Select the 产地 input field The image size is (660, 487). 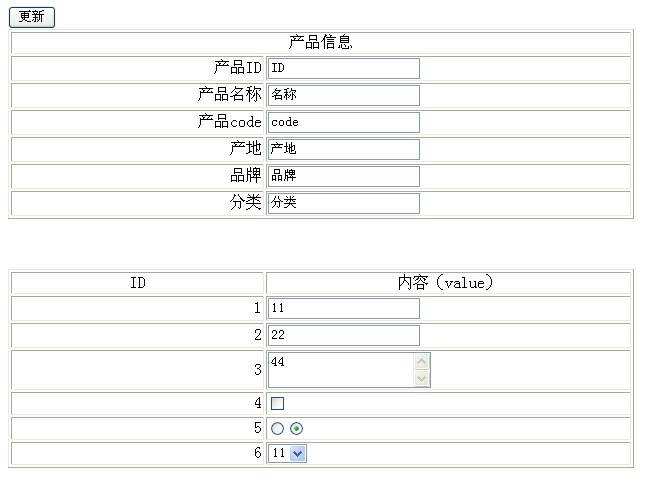pos(343,149)
